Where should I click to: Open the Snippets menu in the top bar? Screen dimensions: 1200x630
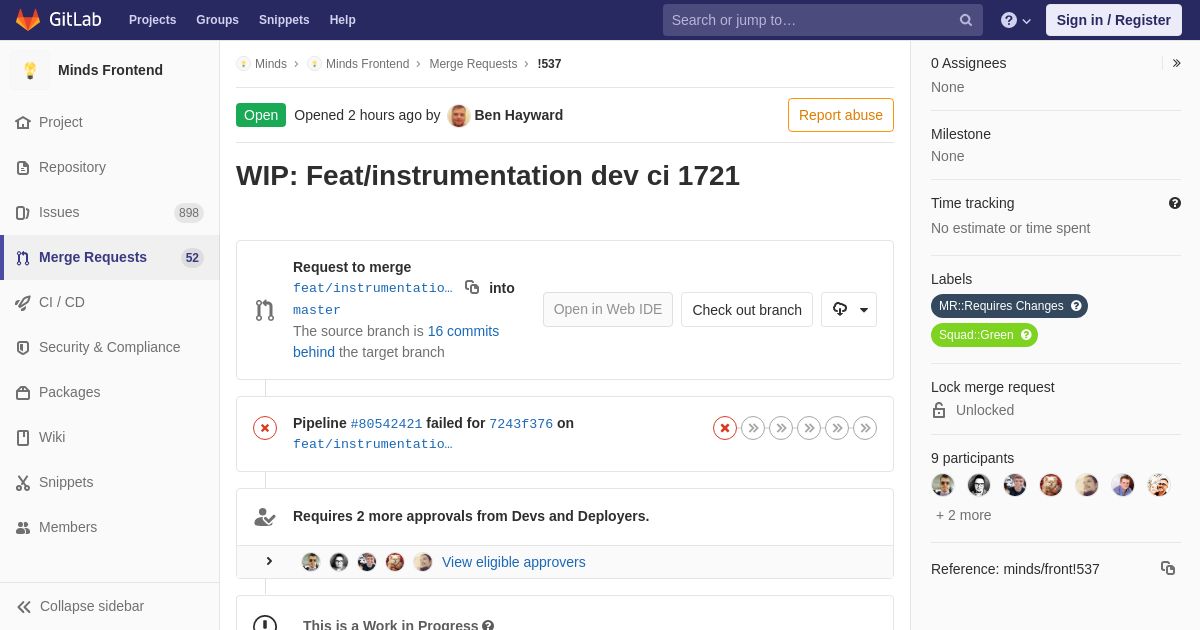pos(284,20)
